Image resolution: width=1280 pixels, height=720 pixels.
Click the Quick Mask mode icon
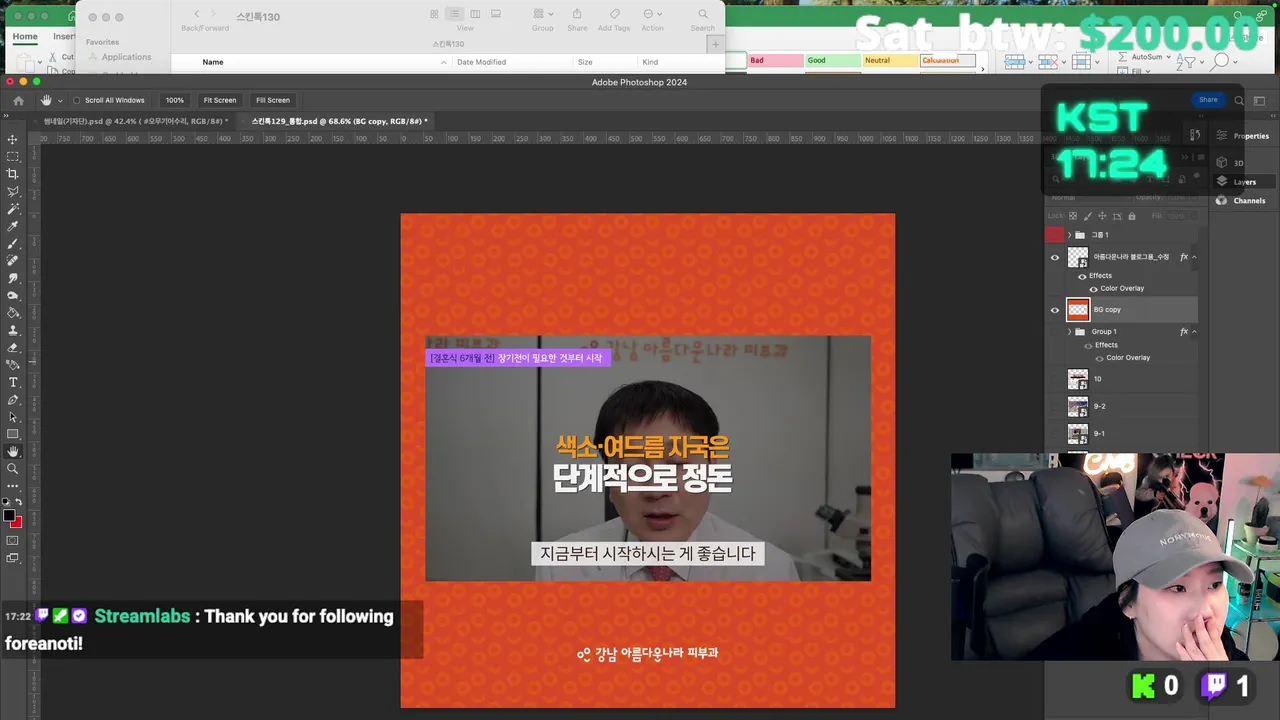(13, 541)
